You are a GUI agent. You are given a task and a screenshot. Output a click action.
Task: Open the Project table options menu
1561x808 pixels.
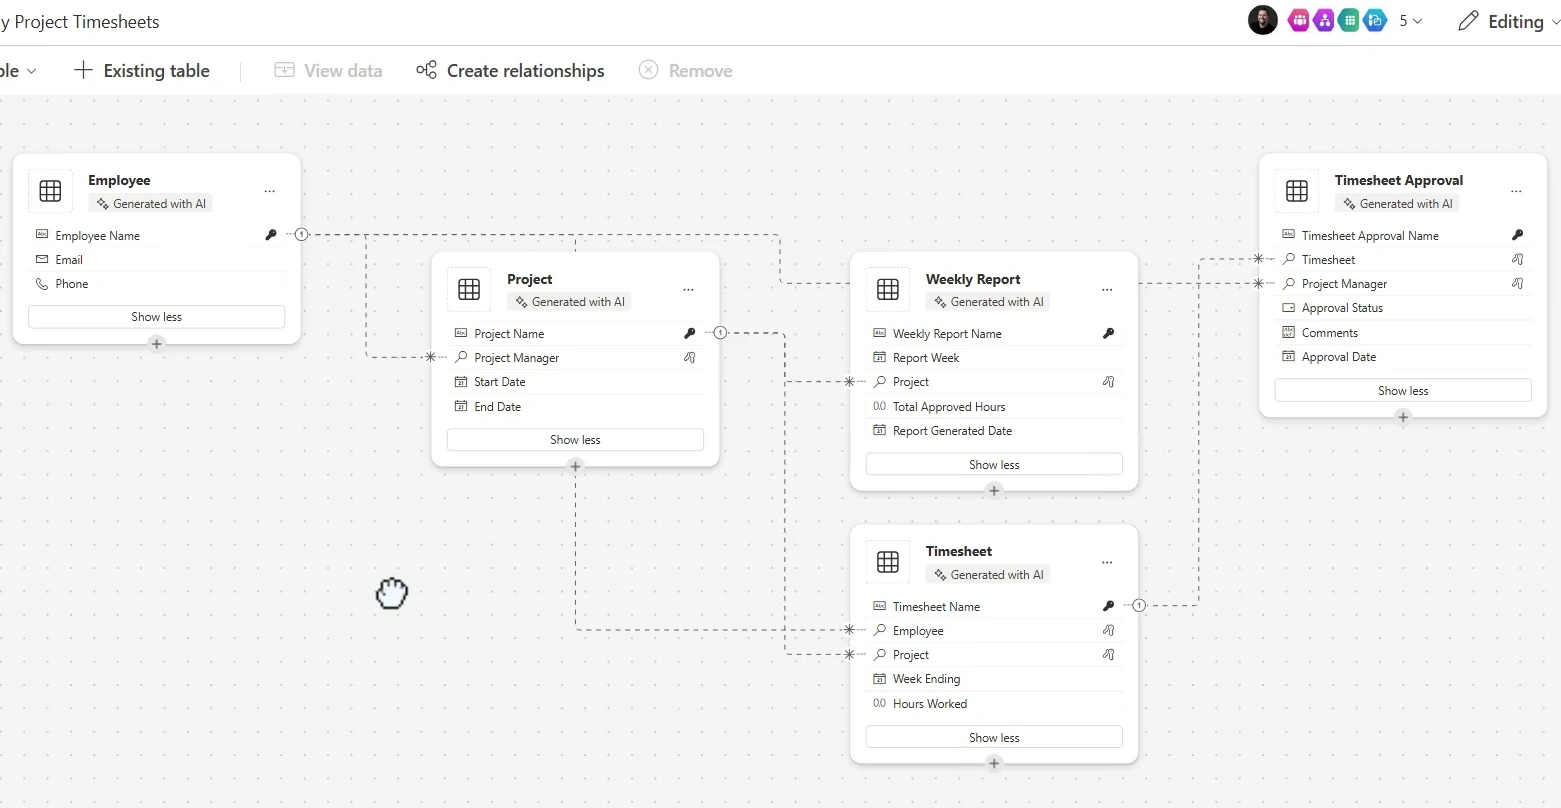pyautogui.click(x=689, y=290)
